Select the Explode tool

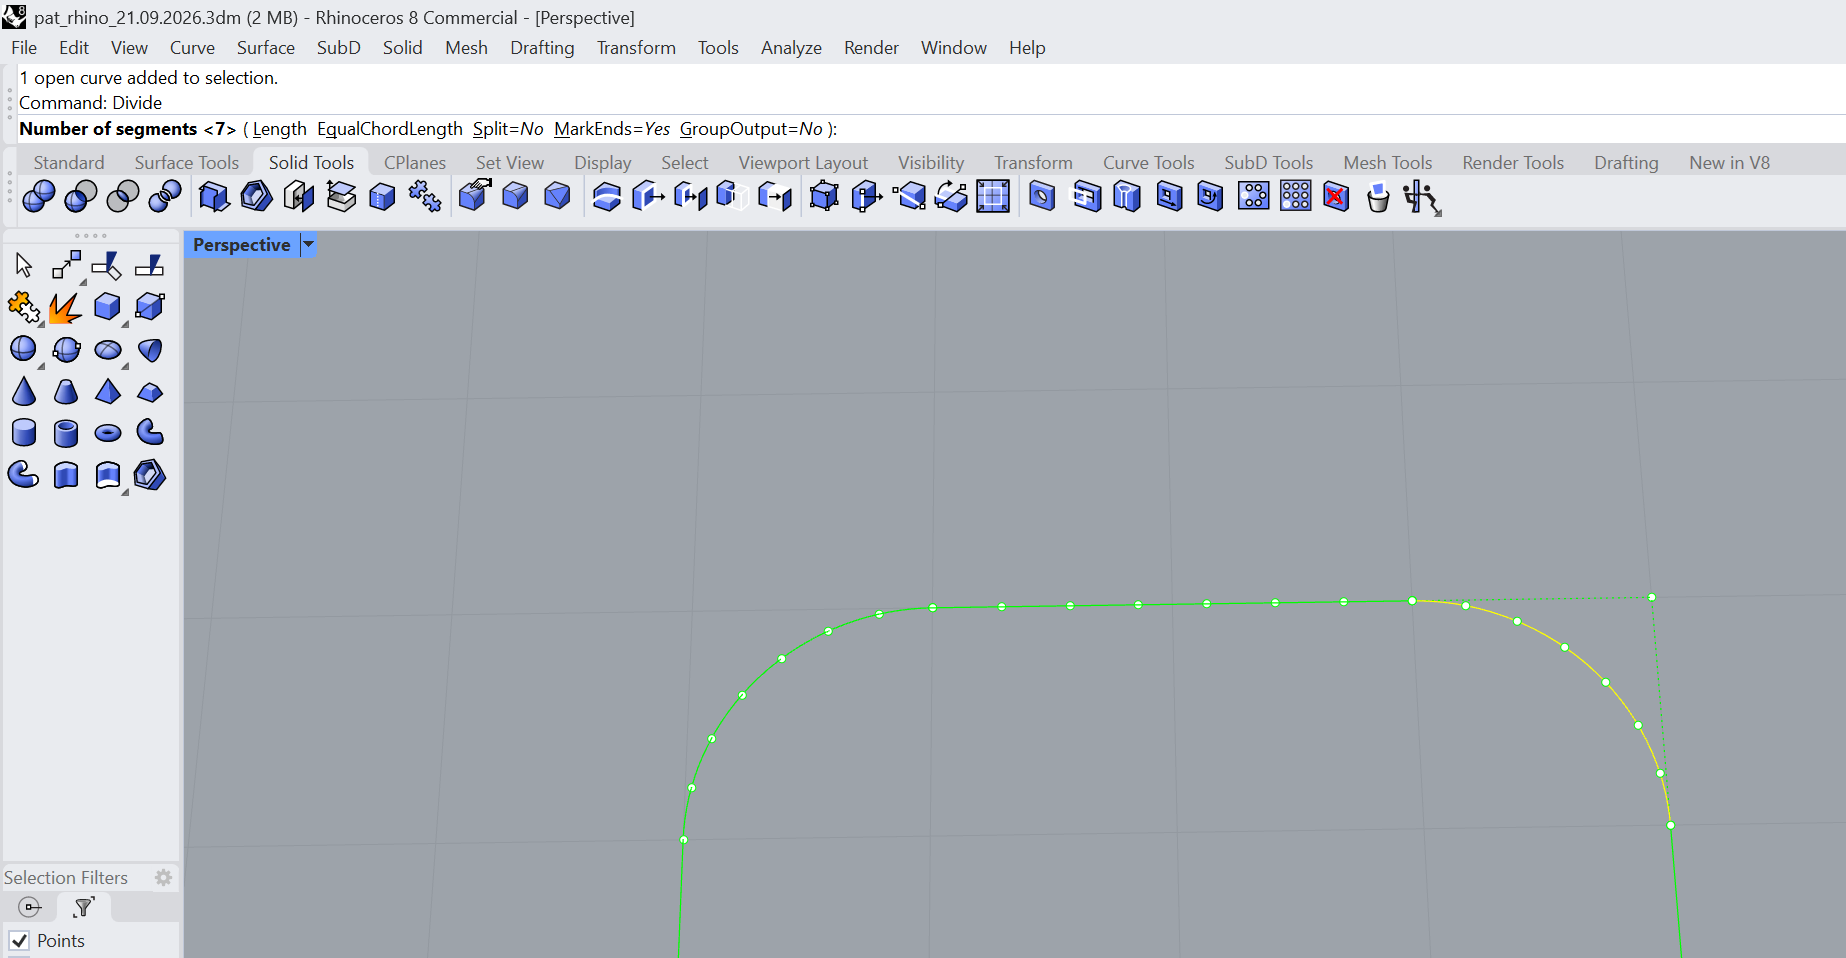pos(66,307)
